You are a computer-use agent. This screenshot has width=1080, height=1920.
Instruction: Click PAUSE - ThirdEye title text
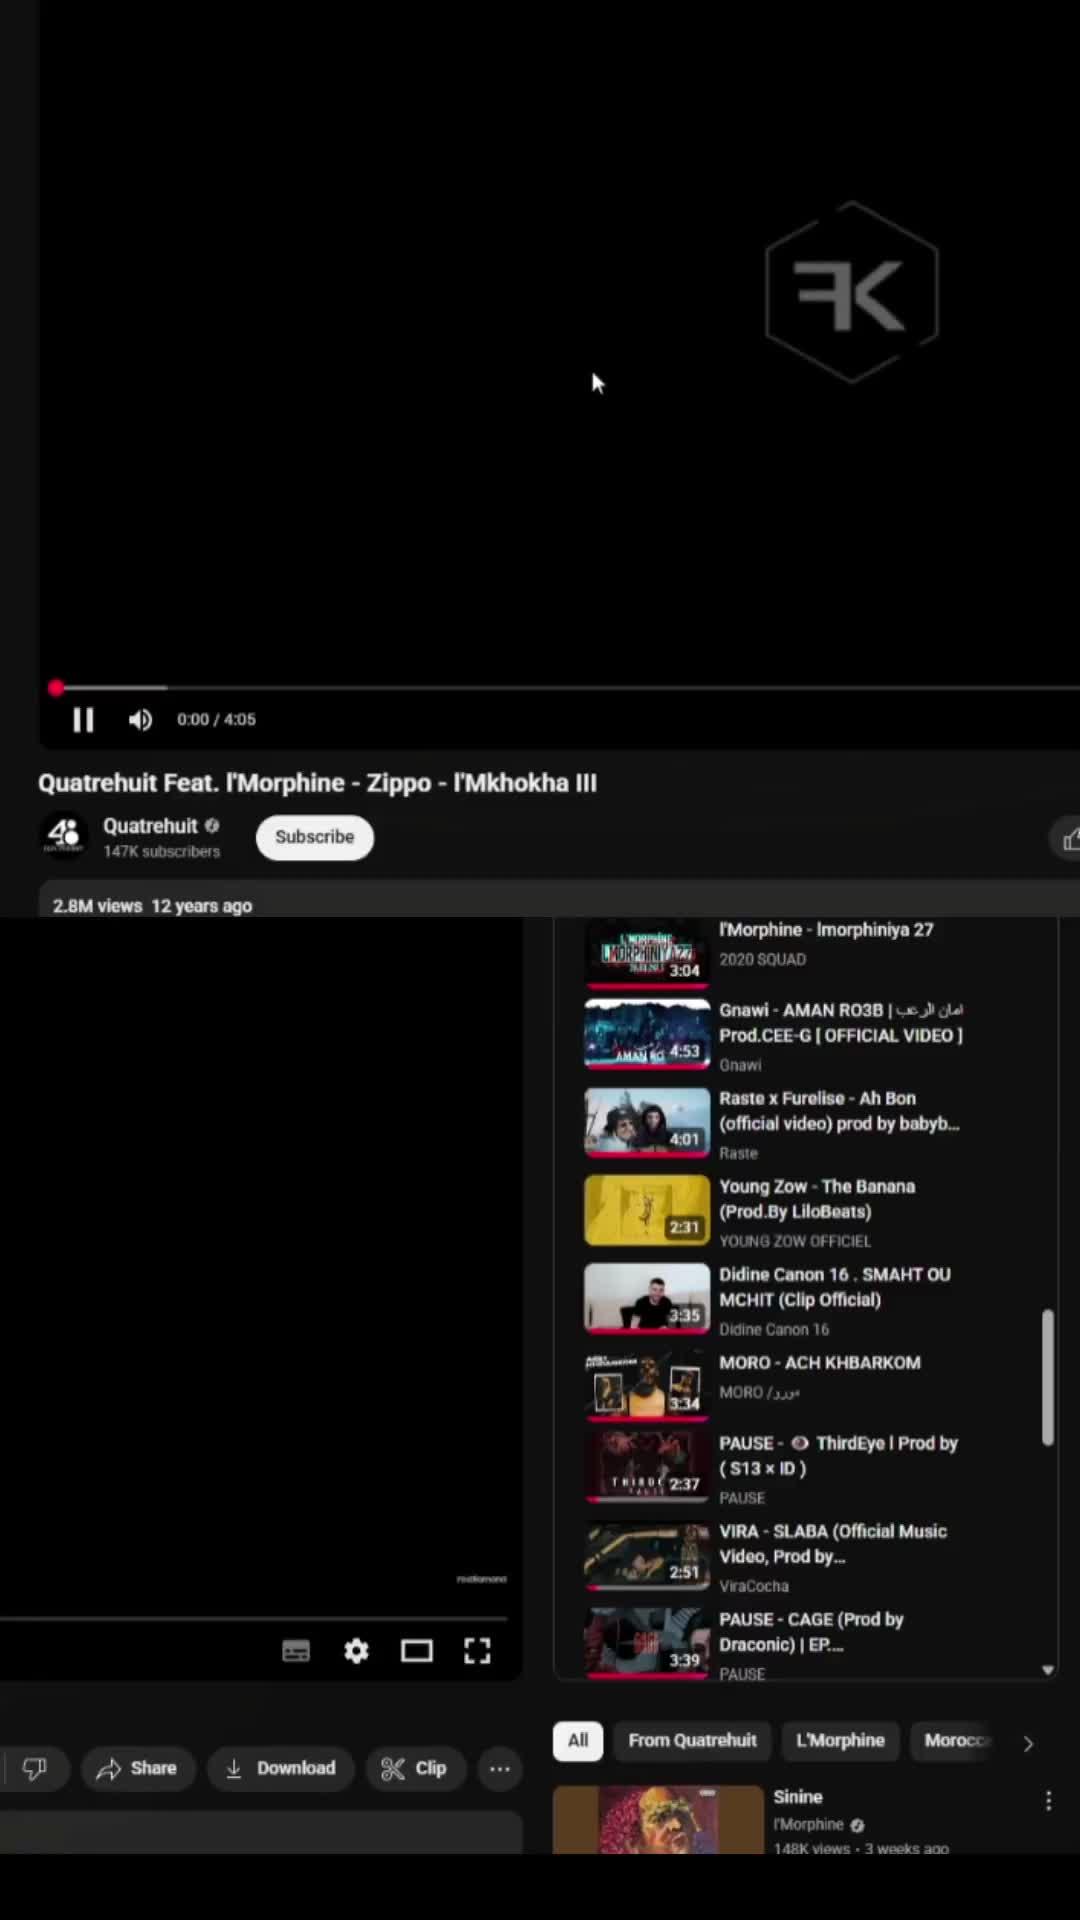[838, 1456]
